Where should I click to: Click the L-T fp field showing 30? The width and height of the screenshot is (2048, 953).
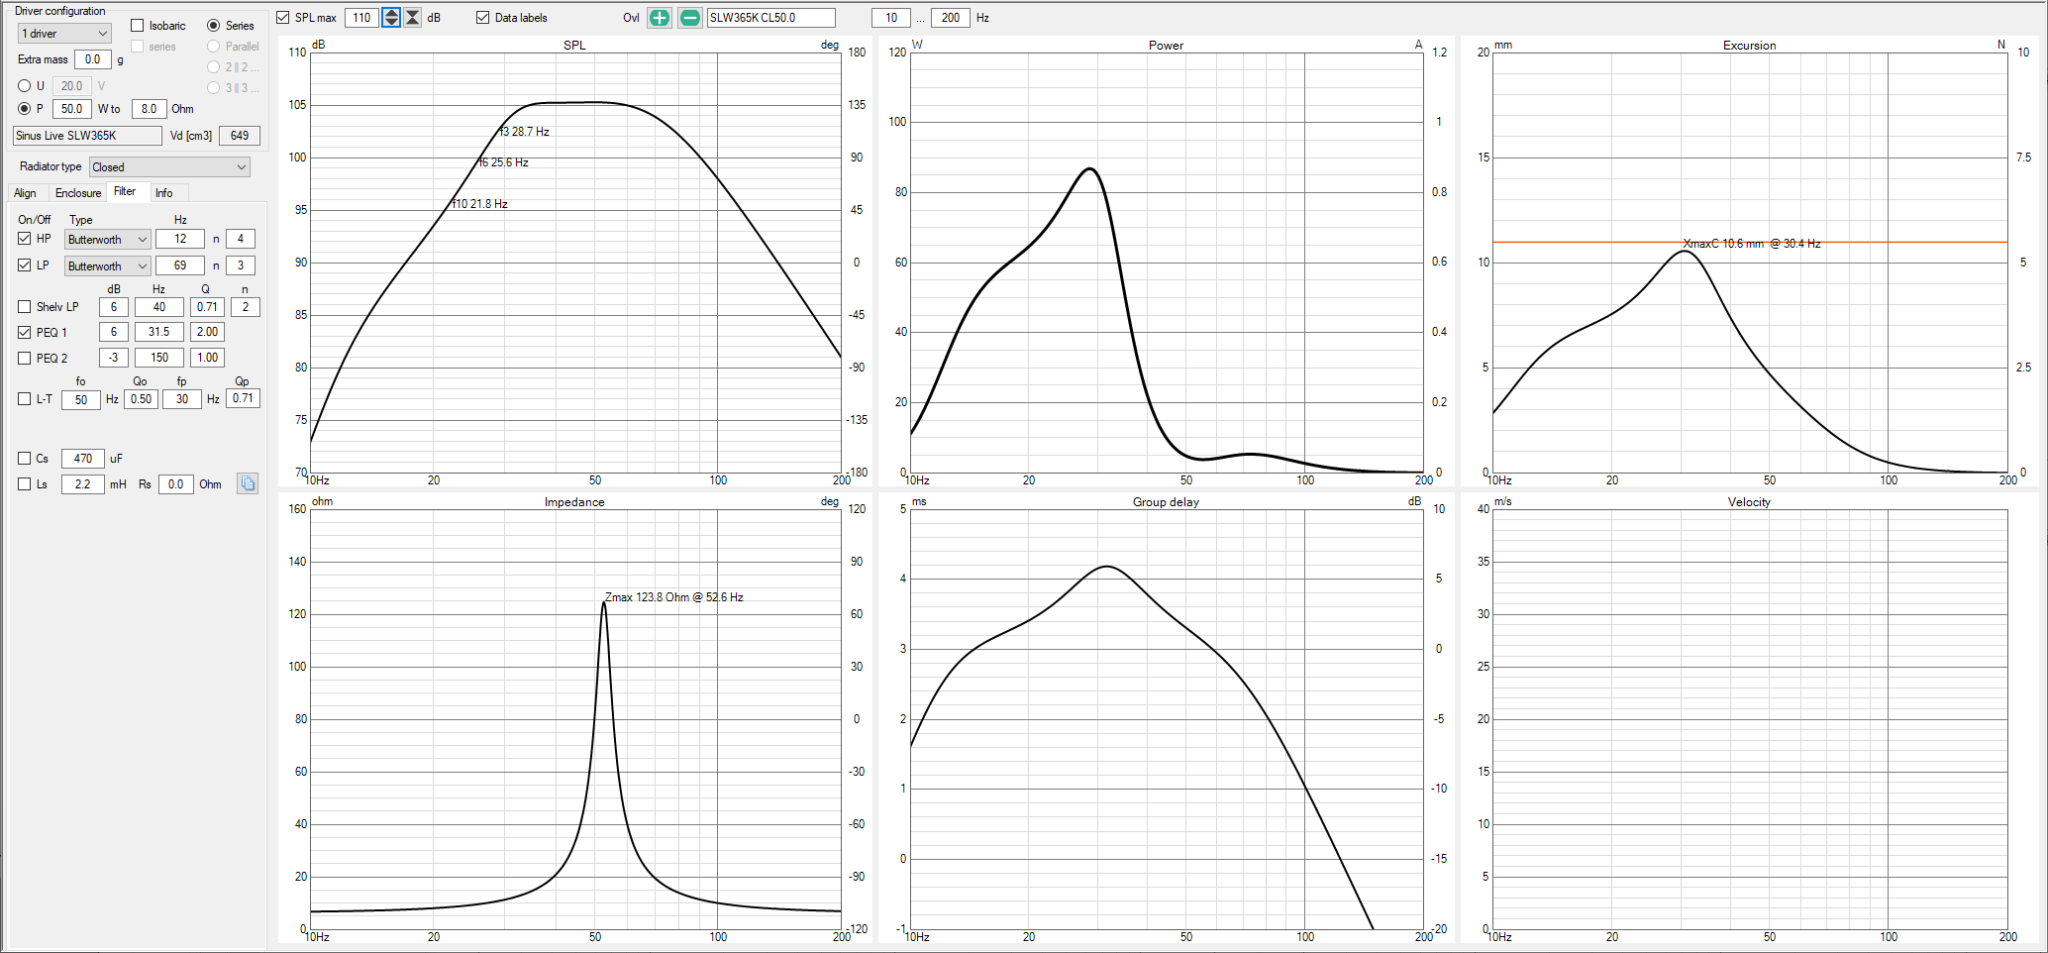pos(182,399)
